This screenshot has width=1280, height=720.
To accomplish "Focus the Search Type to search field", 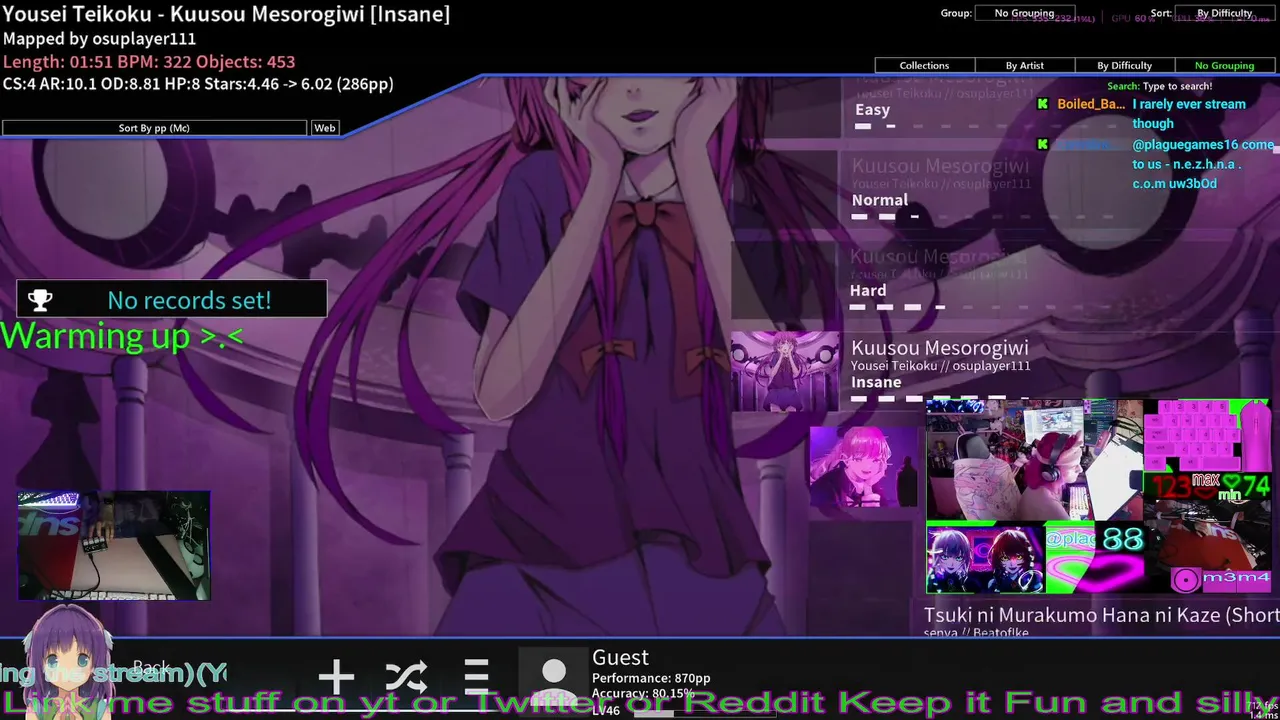I will tap(1160, 87).
